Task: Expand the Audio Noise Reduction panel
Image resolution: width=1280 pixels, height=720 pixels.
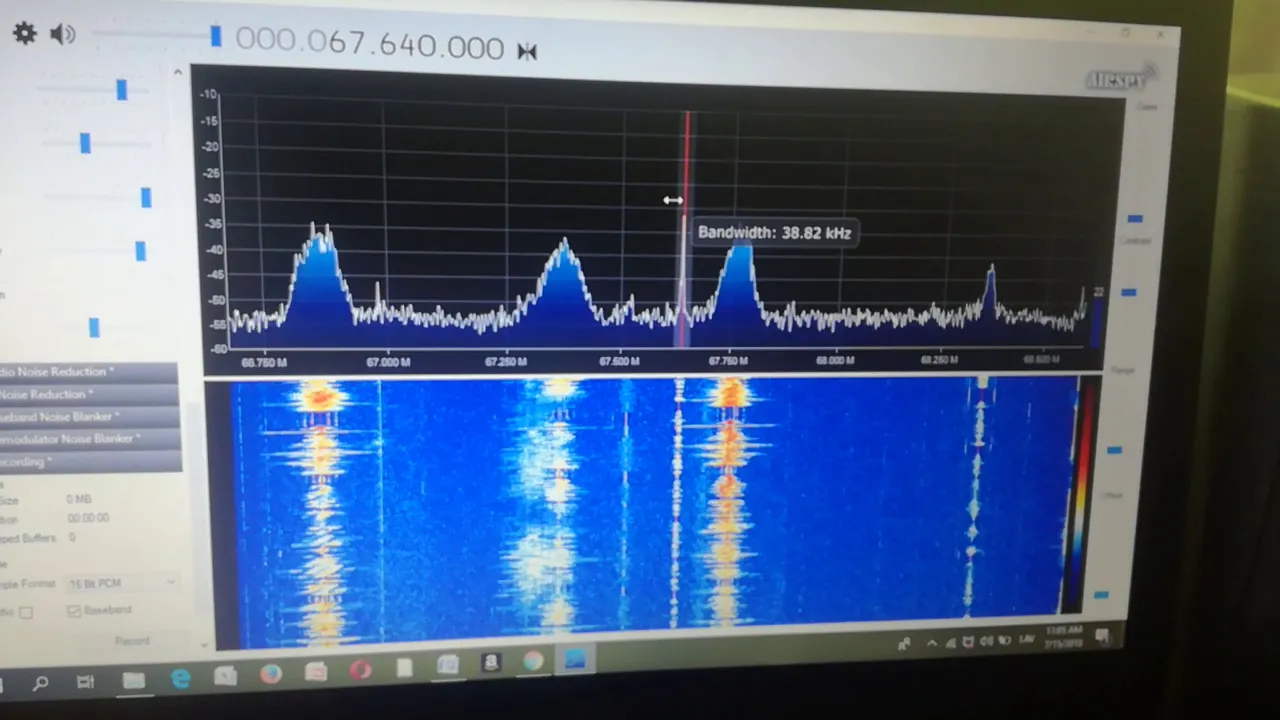Action: (88, 372)
